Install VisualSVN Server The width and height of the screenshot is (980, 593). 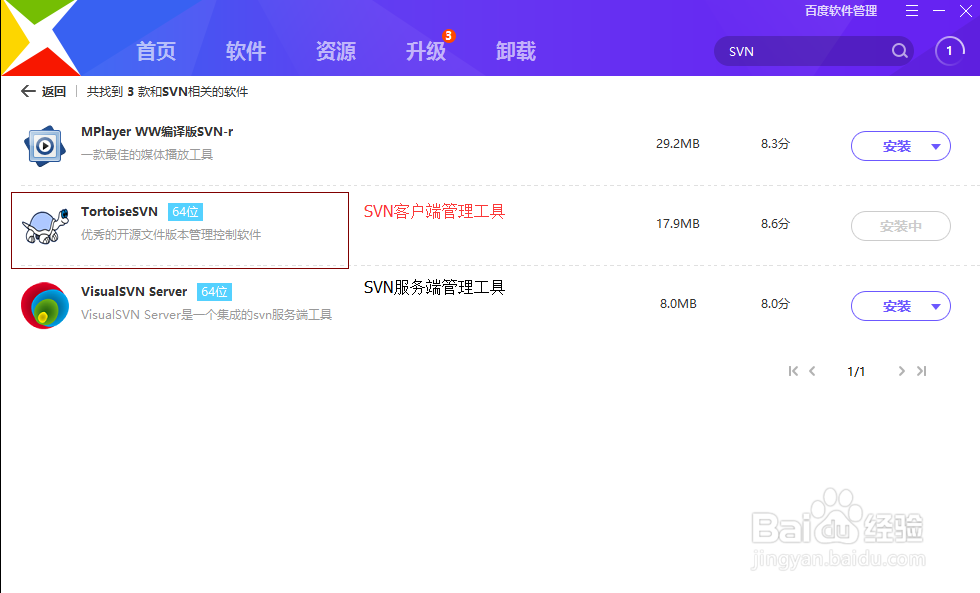point(896,306)
